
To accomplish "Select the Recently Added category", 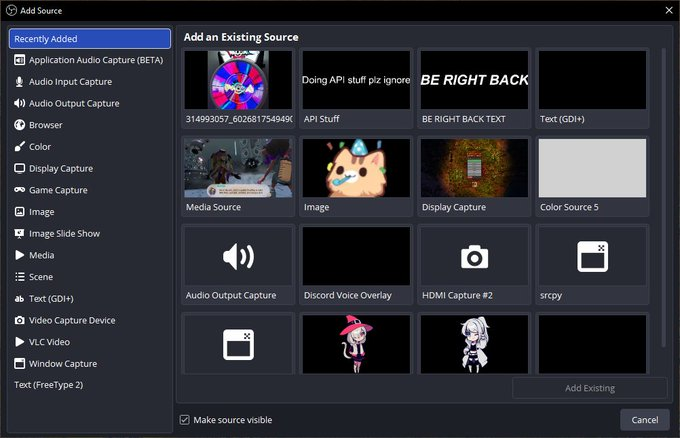I will pyautogui.click(x=90, y=39).
